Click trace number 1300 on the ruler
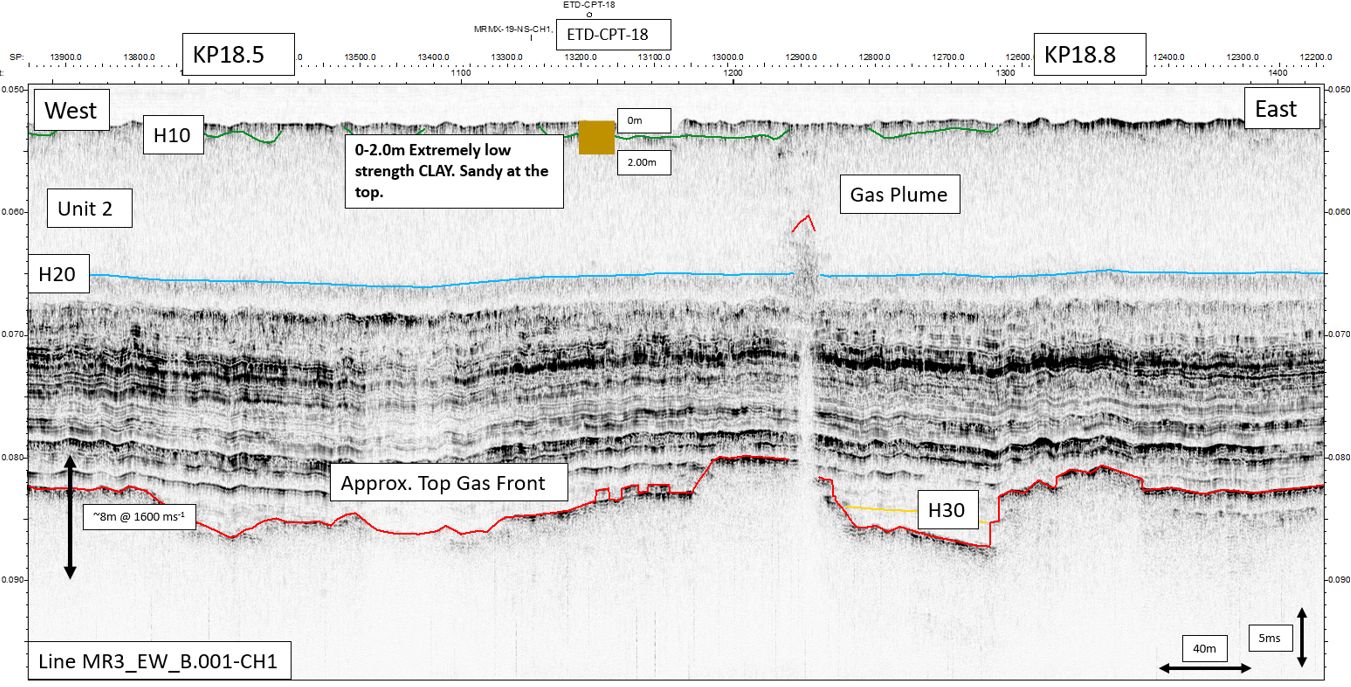Screen dimensions: 1351x687 pyautogui.click(x=1005, y=73)
